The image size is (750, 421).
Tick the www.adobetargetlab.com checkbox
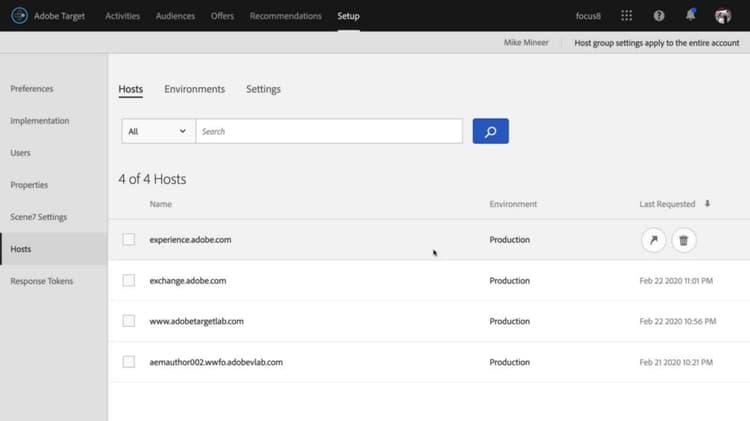point(128,321)
